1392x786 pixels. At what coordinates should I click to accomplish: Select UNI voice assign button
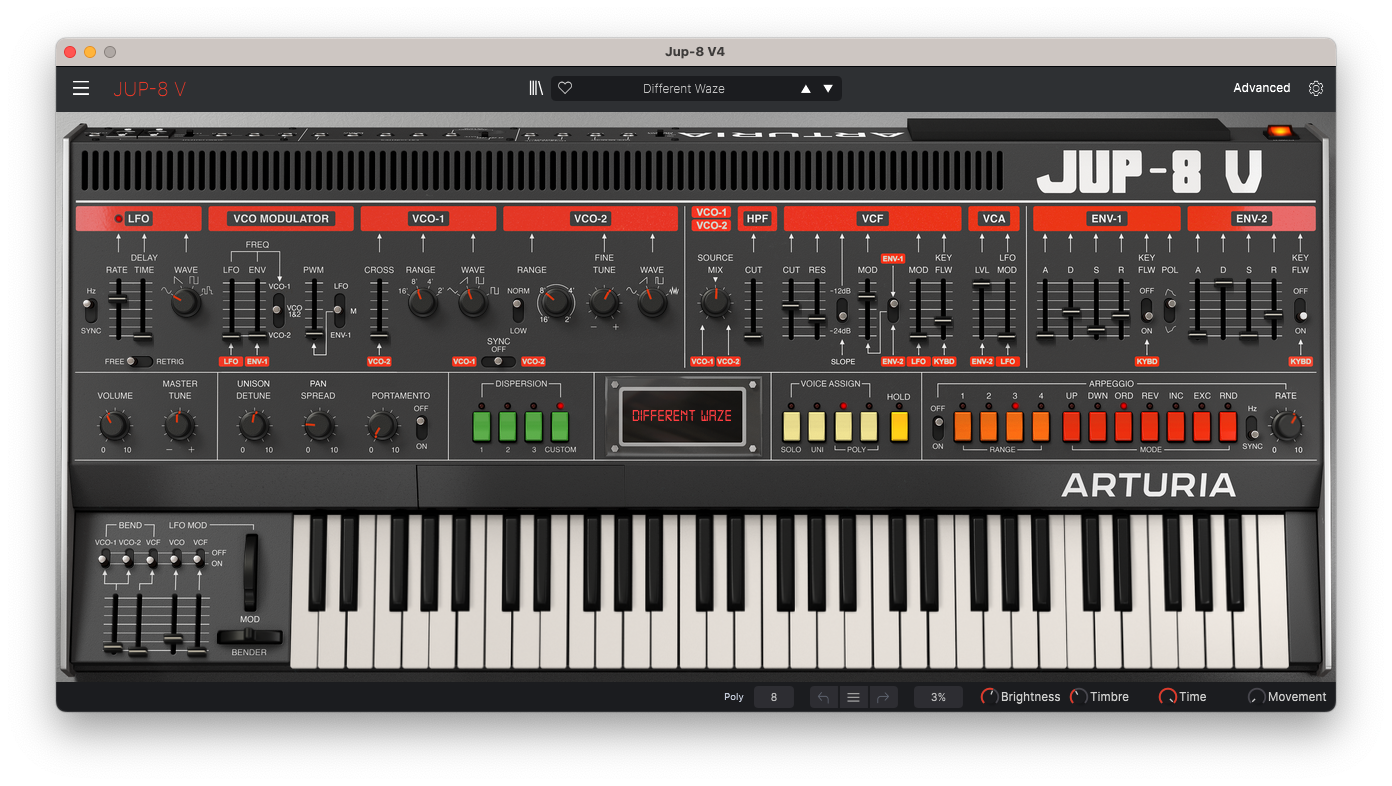[x=817, y=427]
